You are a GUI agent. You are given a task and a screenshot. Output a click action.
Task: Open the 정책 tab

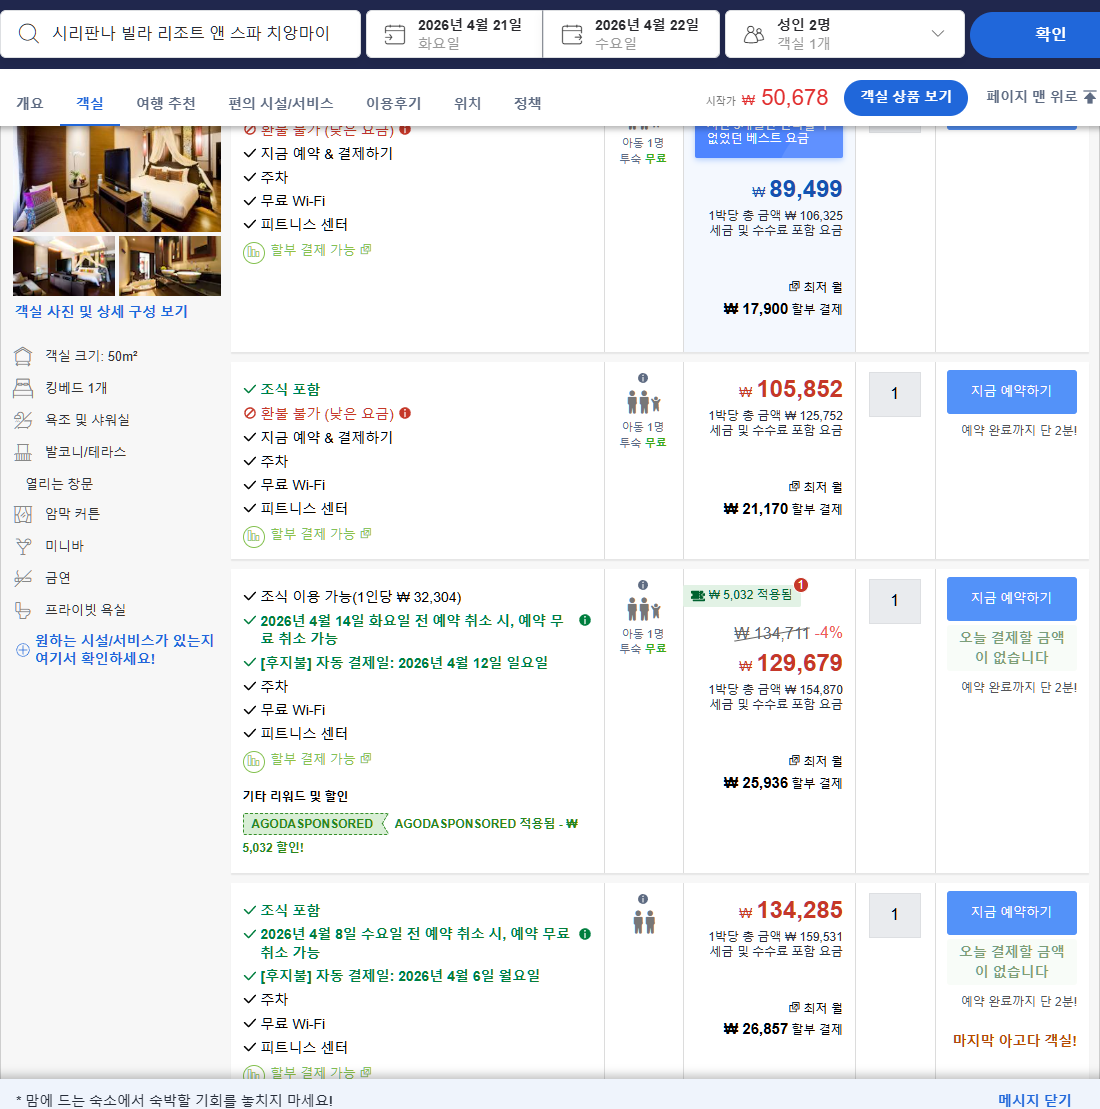pos(527,103)
